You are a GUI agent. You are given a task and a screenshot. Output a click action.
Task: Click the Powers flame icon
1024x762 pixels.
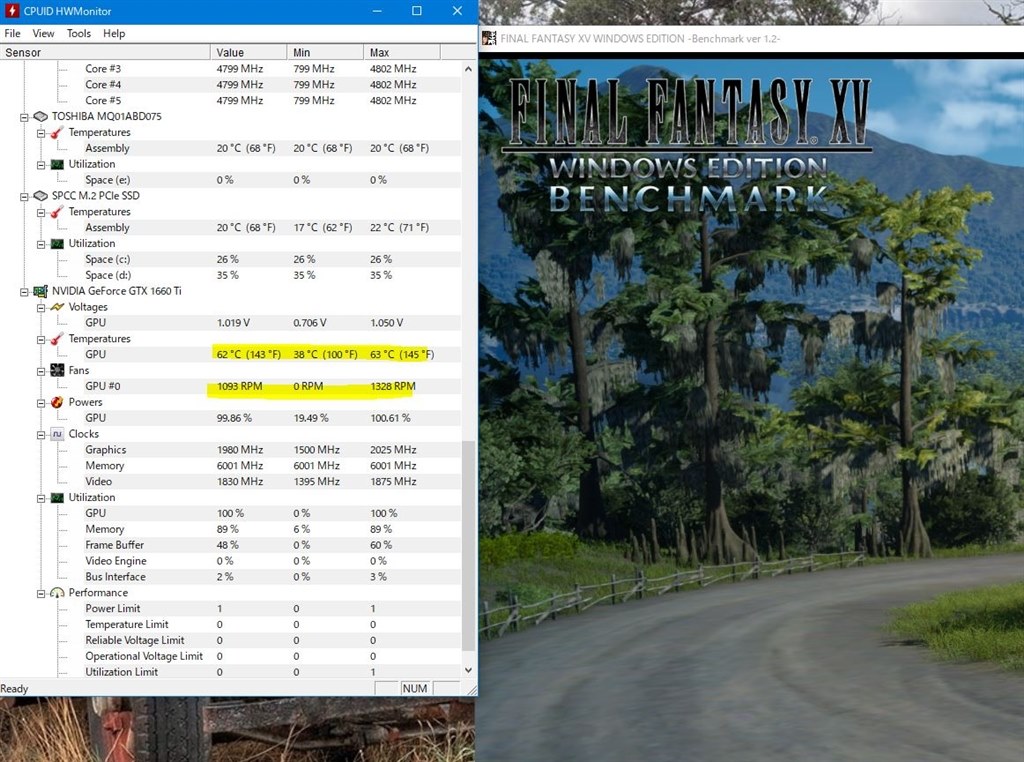point(57,402)
